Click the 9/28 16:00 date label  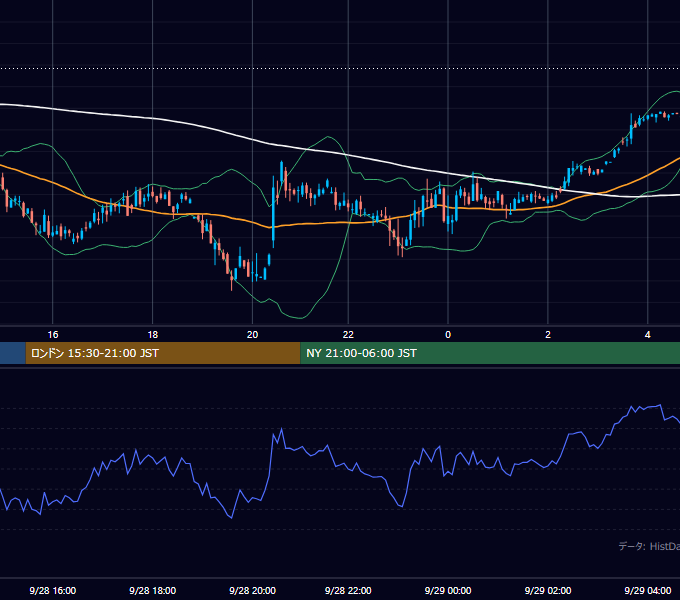[x=52, y=590]
